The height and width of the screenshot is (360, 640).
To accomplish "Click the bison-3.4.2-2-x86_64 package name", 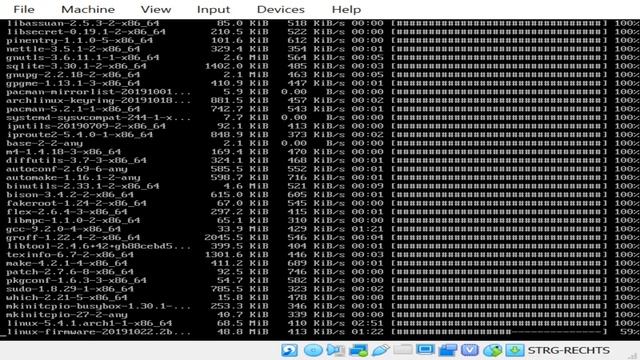I will (x=70, y=195).
